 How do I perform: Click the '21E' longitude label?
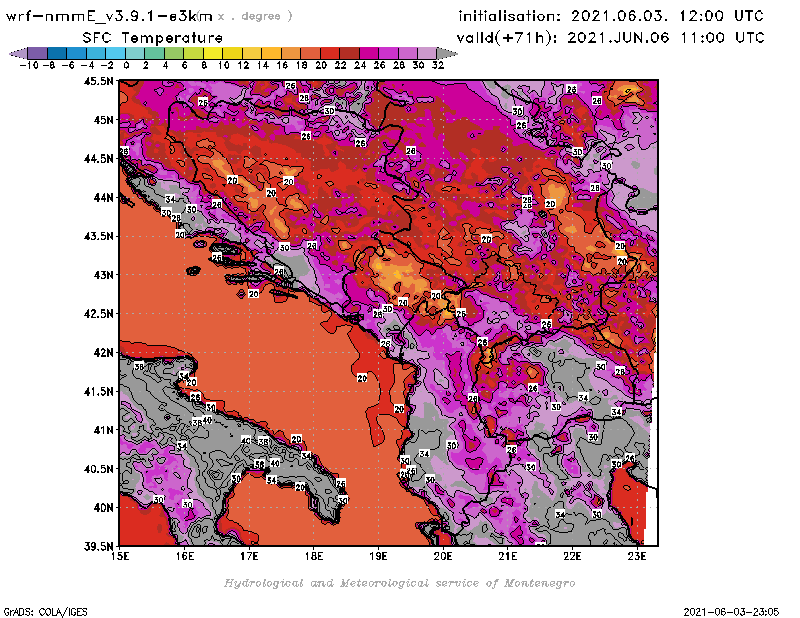pos(508,556)
